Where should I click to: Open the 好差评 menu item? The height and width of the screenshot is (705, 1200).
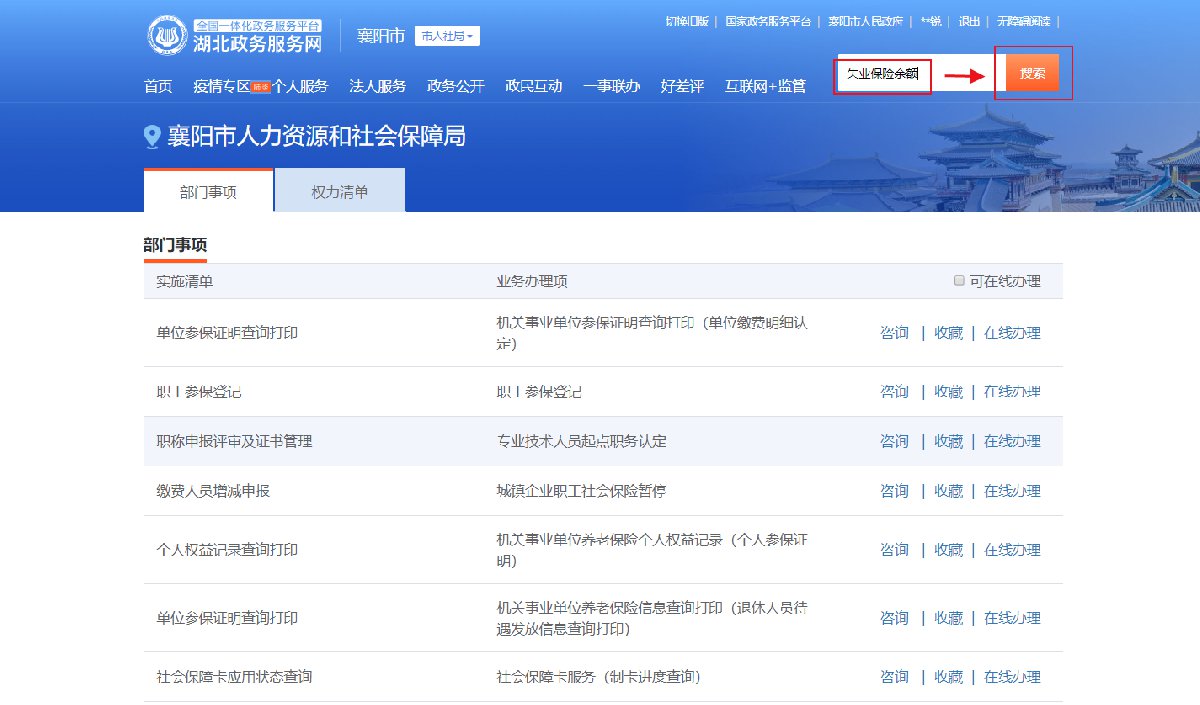682,86
